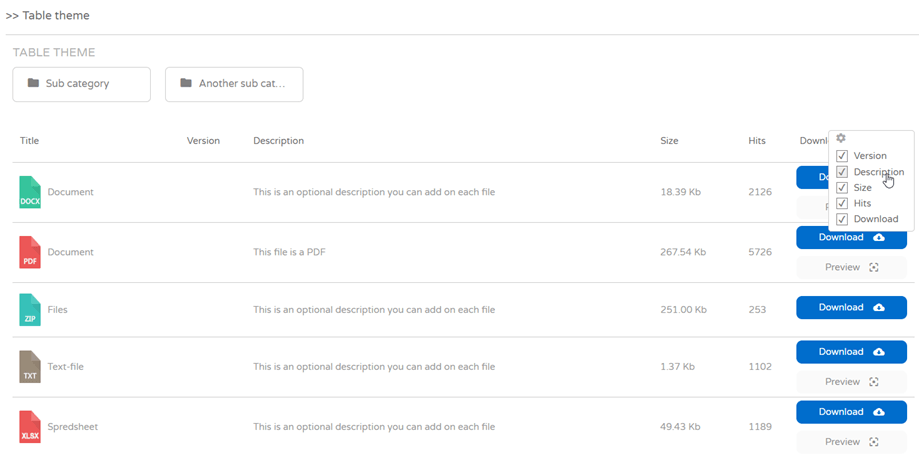Click the TXT file type icon

point(30,367)
